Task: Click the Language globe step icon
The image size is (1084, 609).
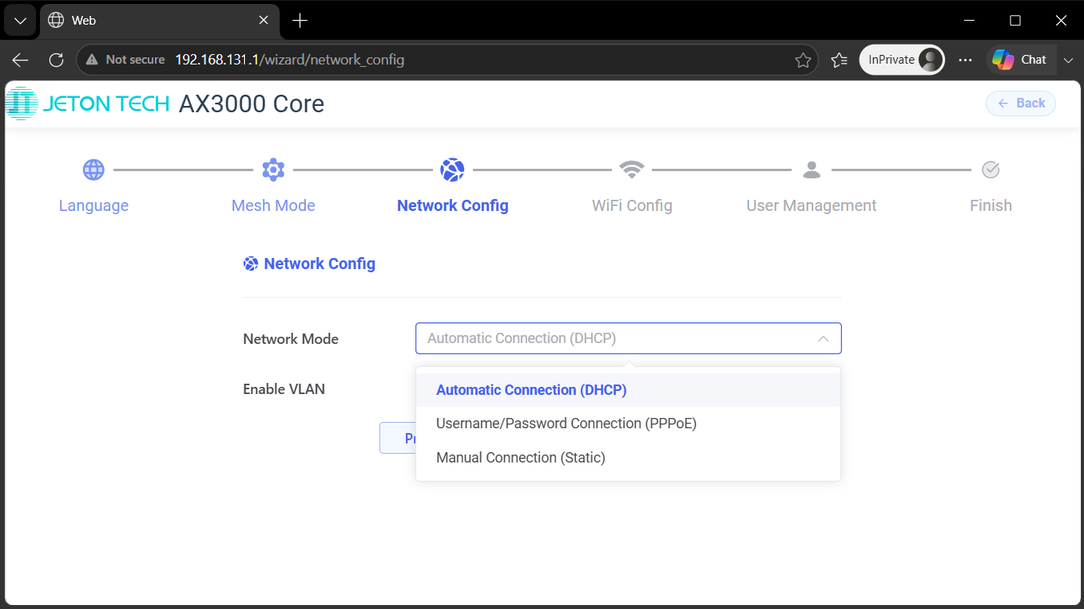Action: click(93, 169)
